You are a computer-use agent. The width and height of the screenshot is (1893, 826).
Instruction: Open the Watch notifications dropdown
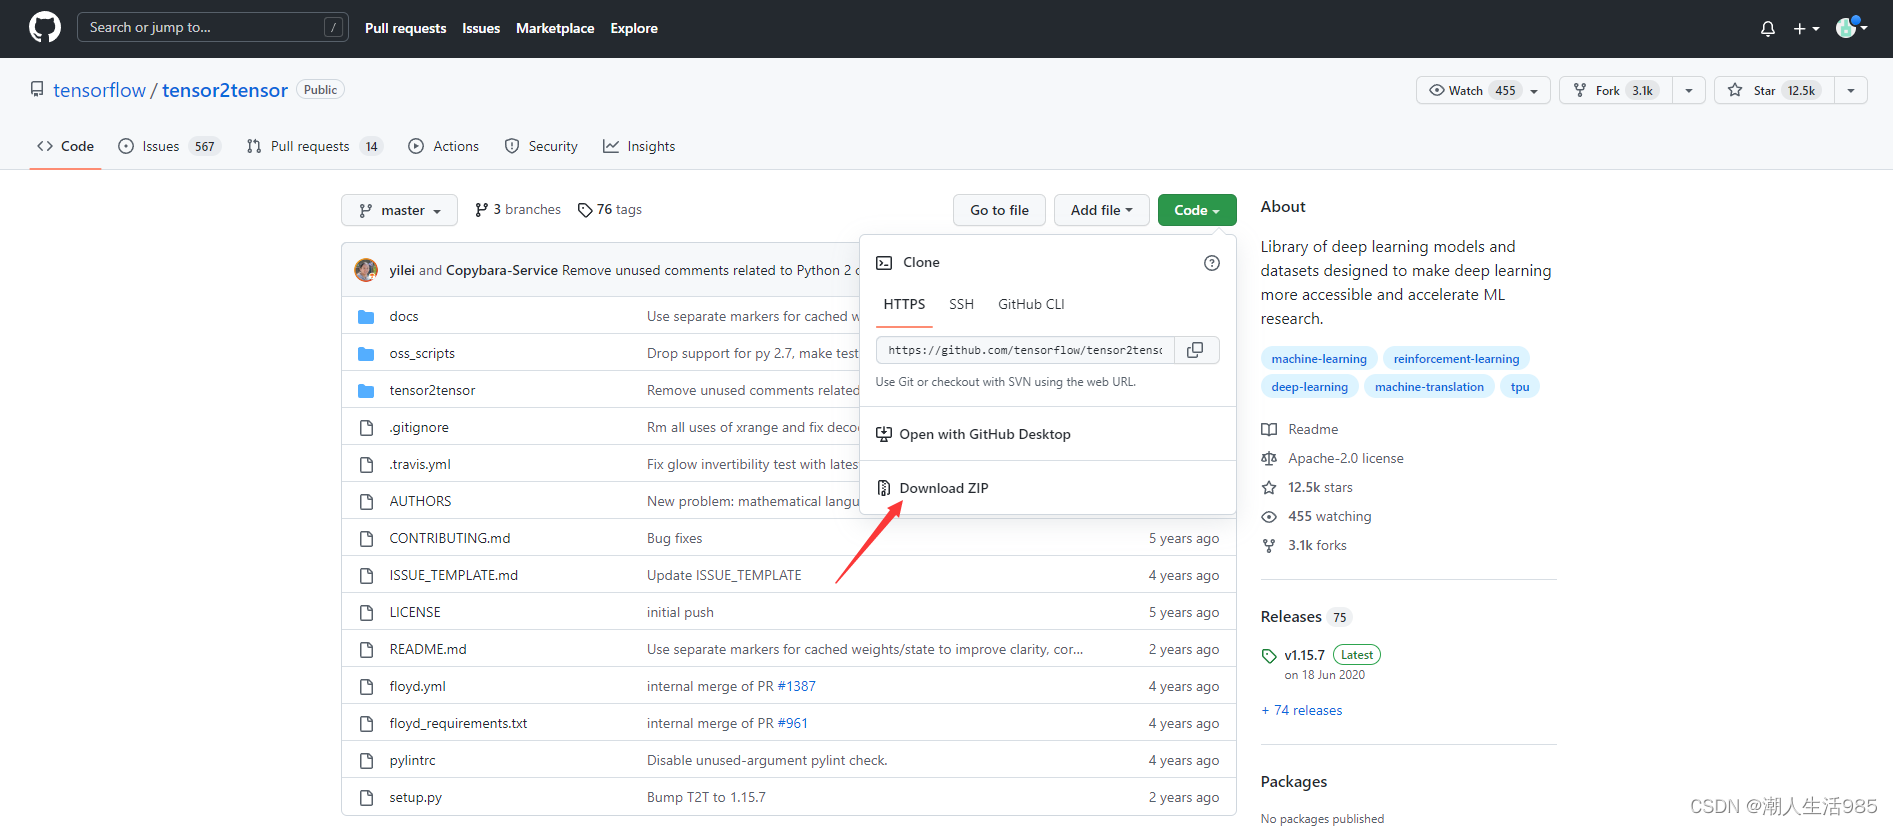click(1483, 90)
